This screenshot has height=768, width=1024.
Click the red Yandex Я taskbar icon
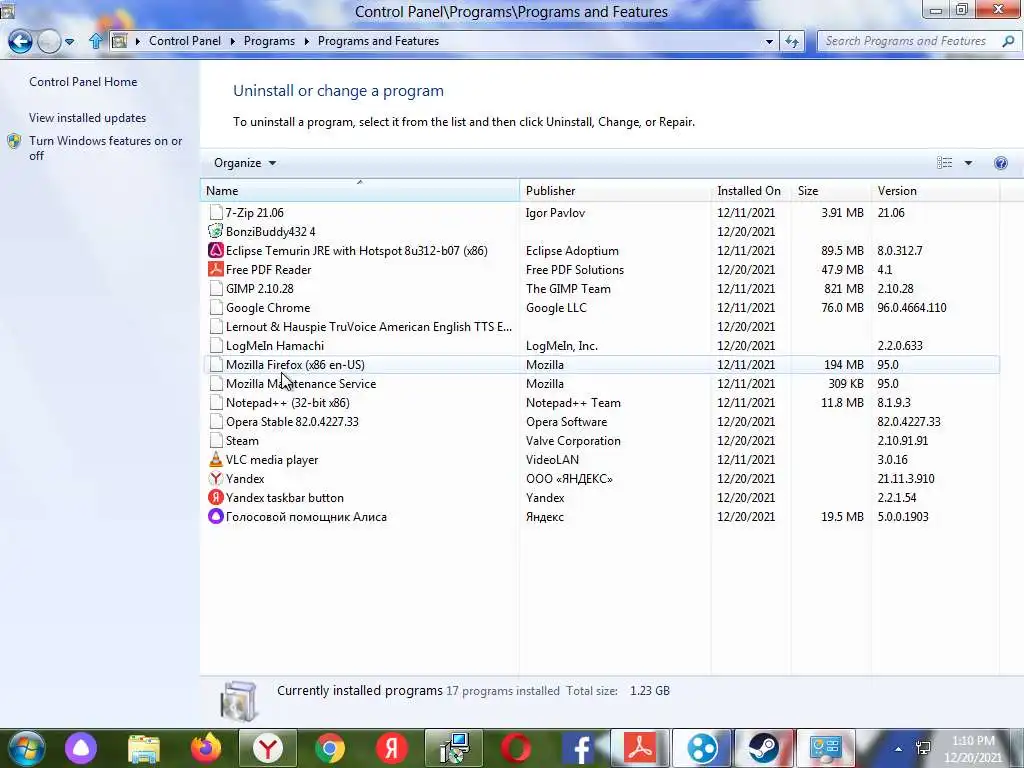point(392,748)
